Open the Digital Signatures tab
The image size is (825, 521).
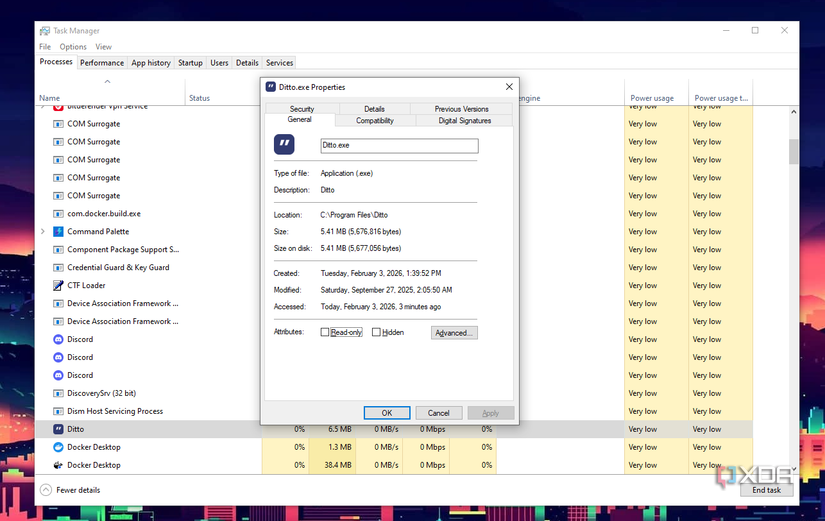coord(465,121)
